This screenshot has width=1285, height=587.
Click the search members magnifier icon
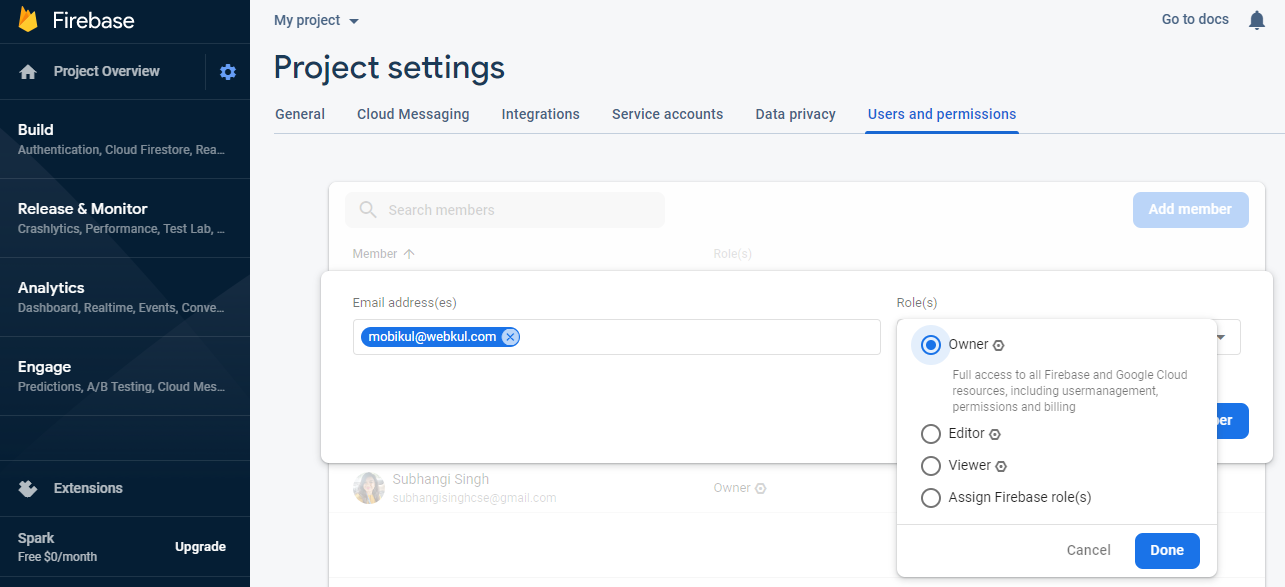pyautogui.click(x=368, y=210)
